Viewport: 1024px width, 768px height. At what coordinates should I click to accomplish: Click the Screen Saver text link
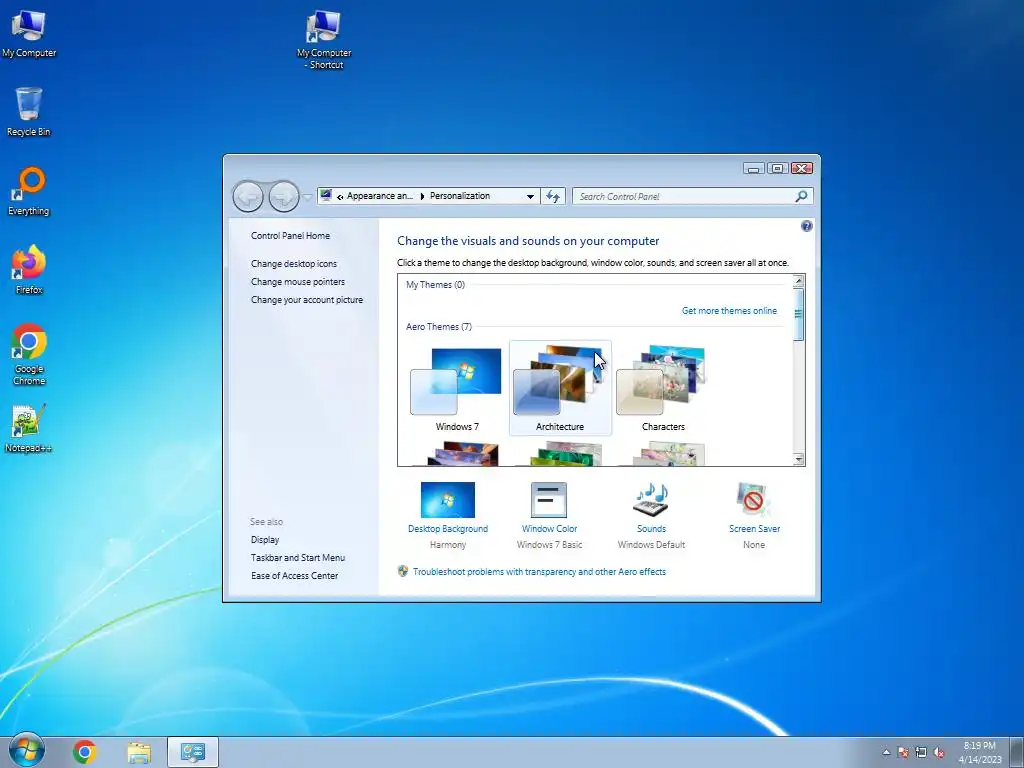coord(754,528)
